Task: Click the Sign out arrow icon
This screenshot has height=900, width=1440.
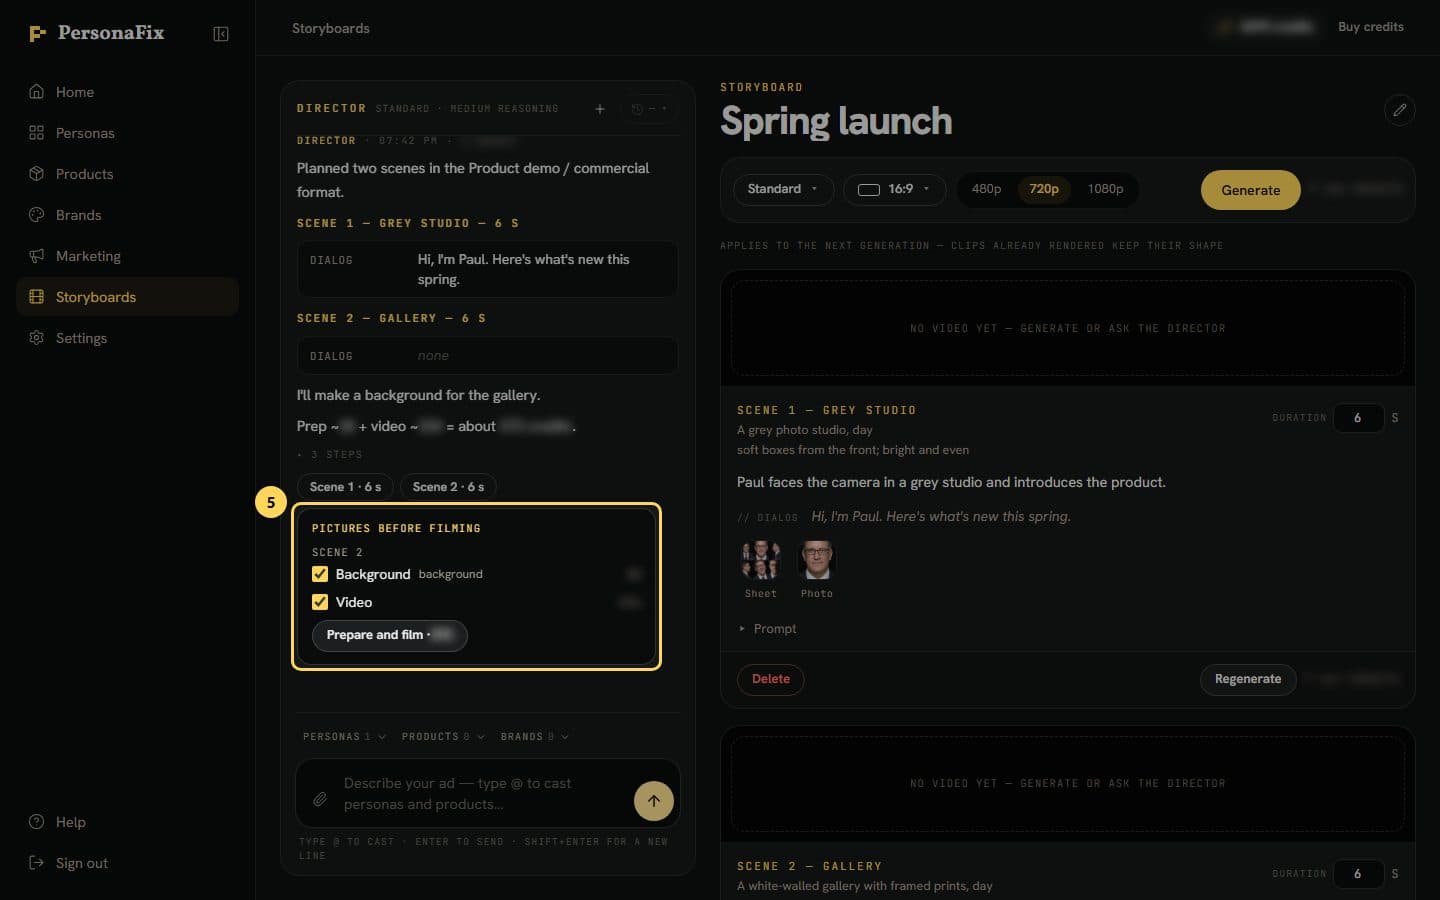Action: click(x=37, y=863)
